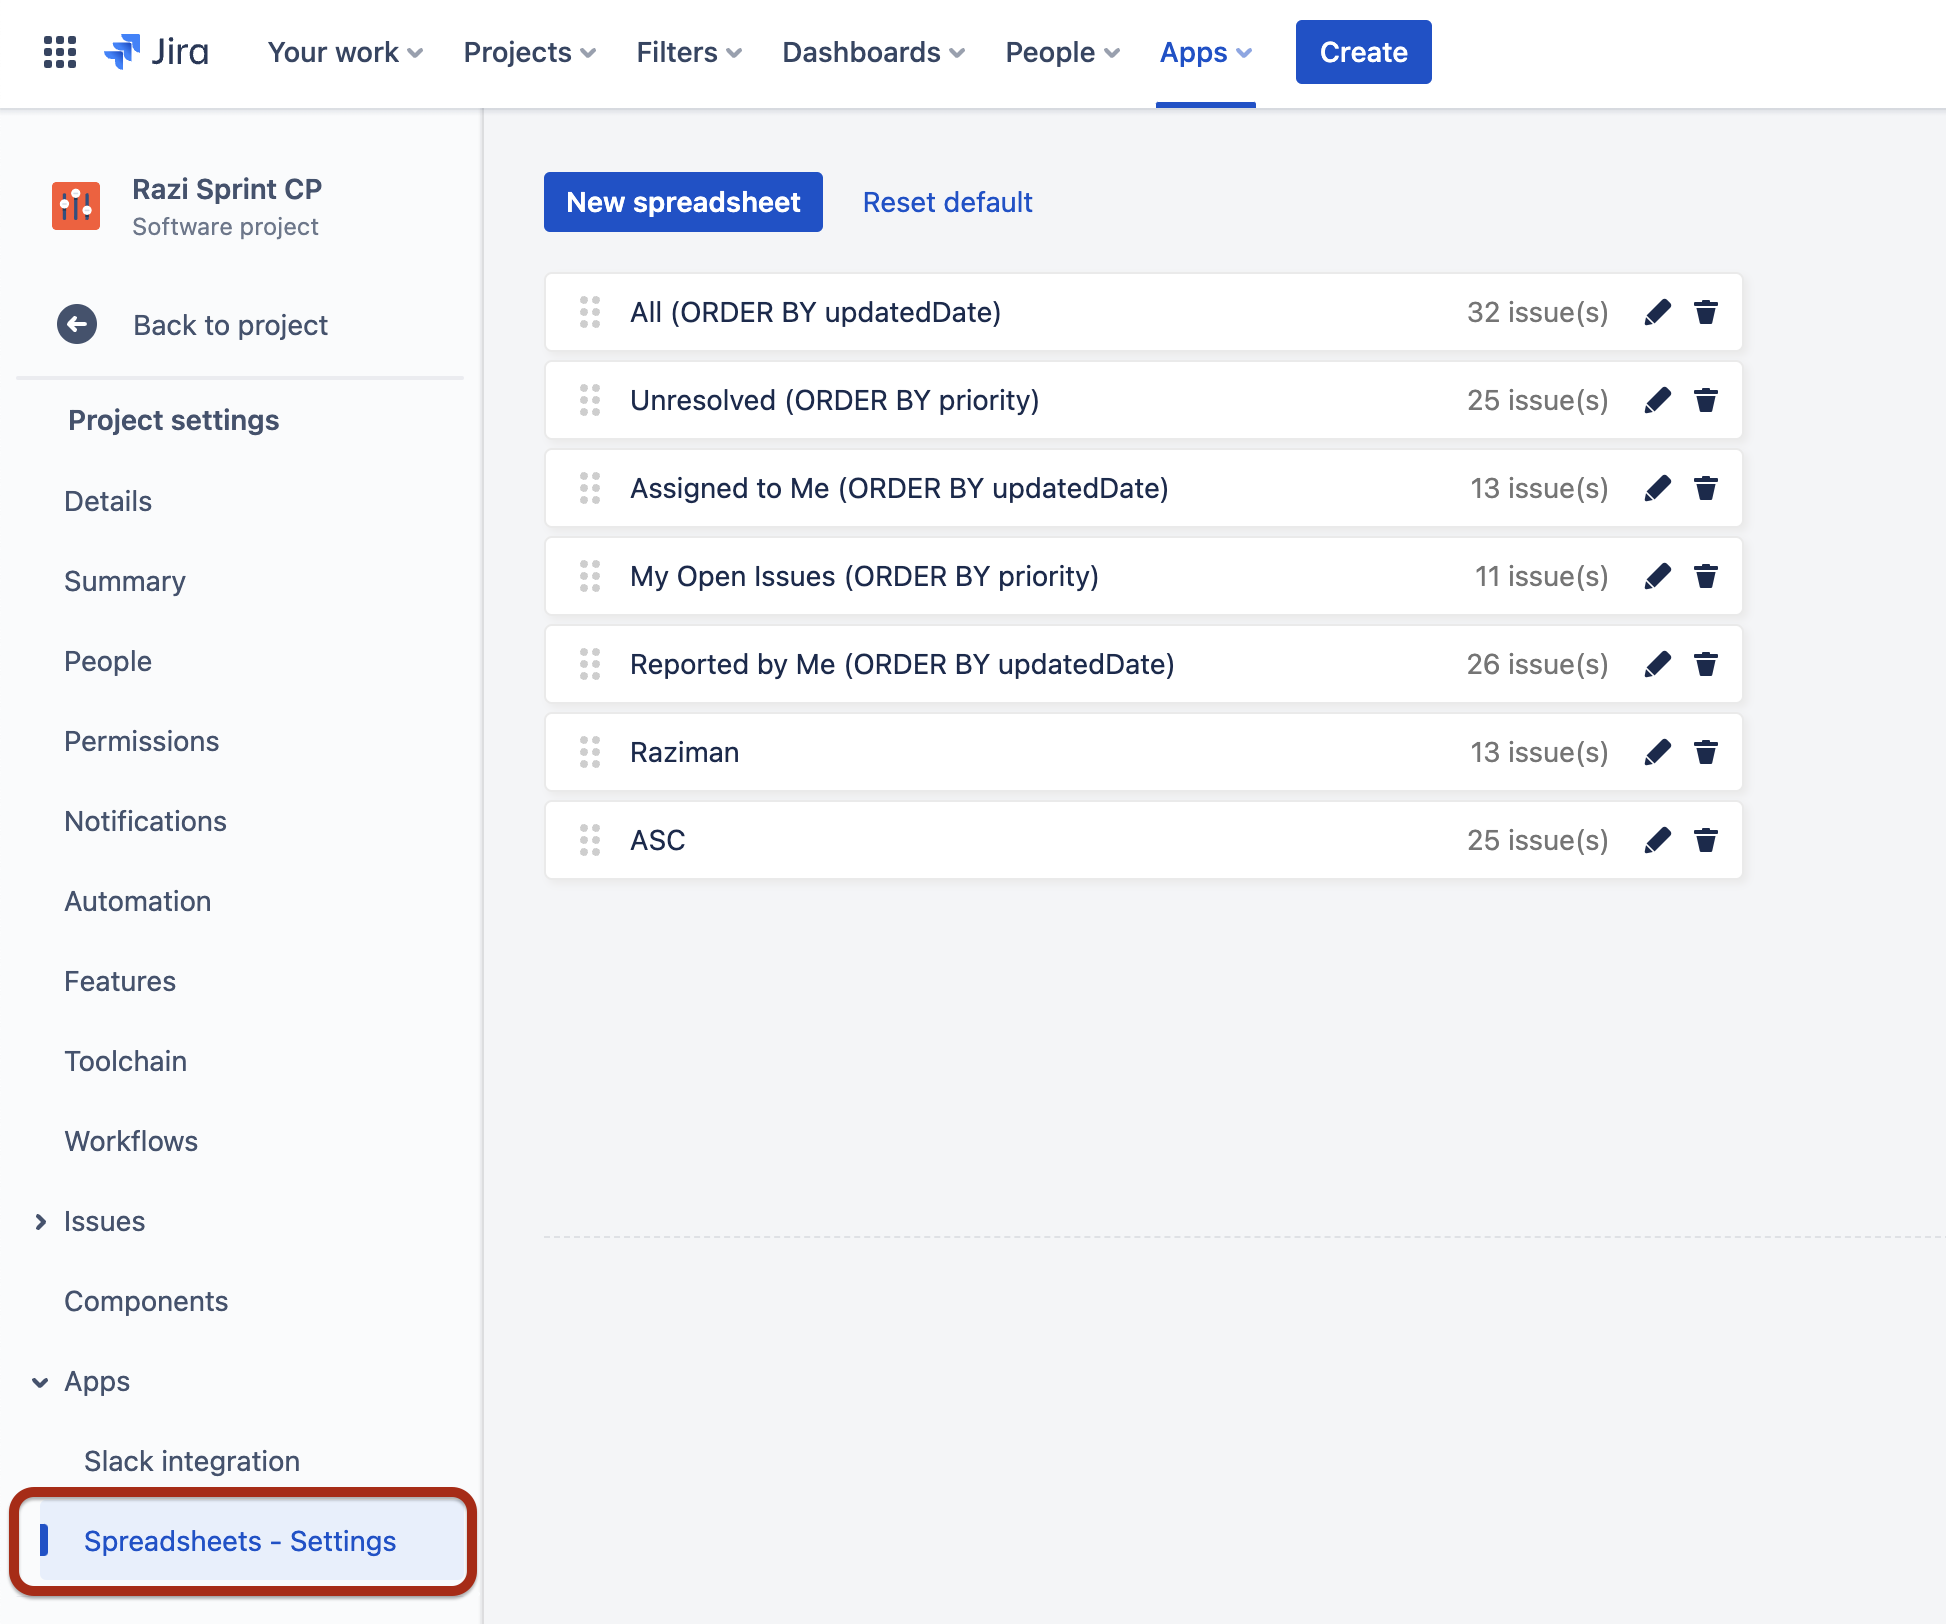Open Workflows in project settings
1946x1624 pixels.
click(x=131, y=1141)
